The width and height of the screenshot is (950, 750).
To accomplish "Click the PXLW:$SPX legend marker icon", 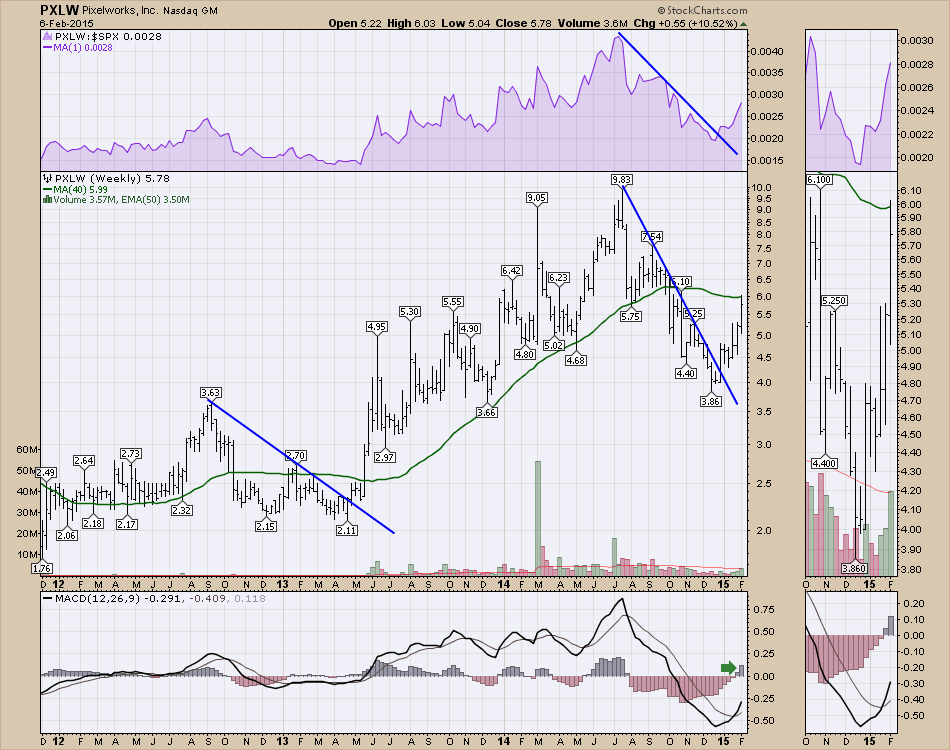I will 44,36.
